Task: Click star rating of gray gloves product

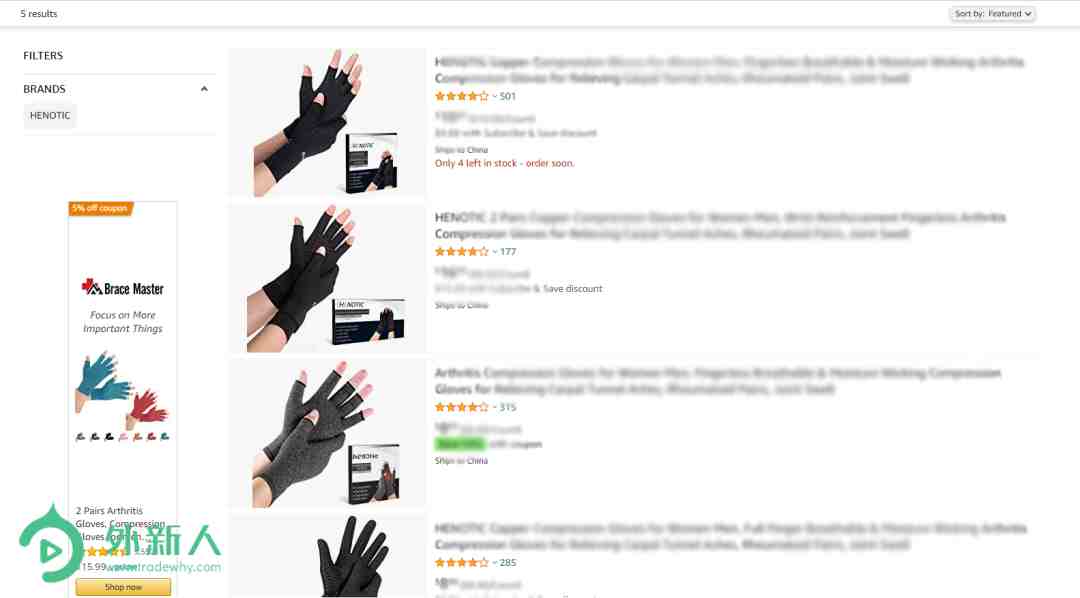Action: tap(461, 408)
